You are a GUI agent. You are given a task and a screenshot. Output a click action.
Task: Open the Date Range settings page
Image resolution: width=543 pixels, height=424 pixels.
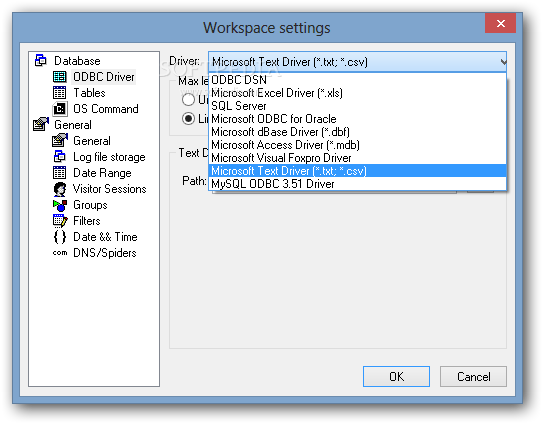(102, 173)
